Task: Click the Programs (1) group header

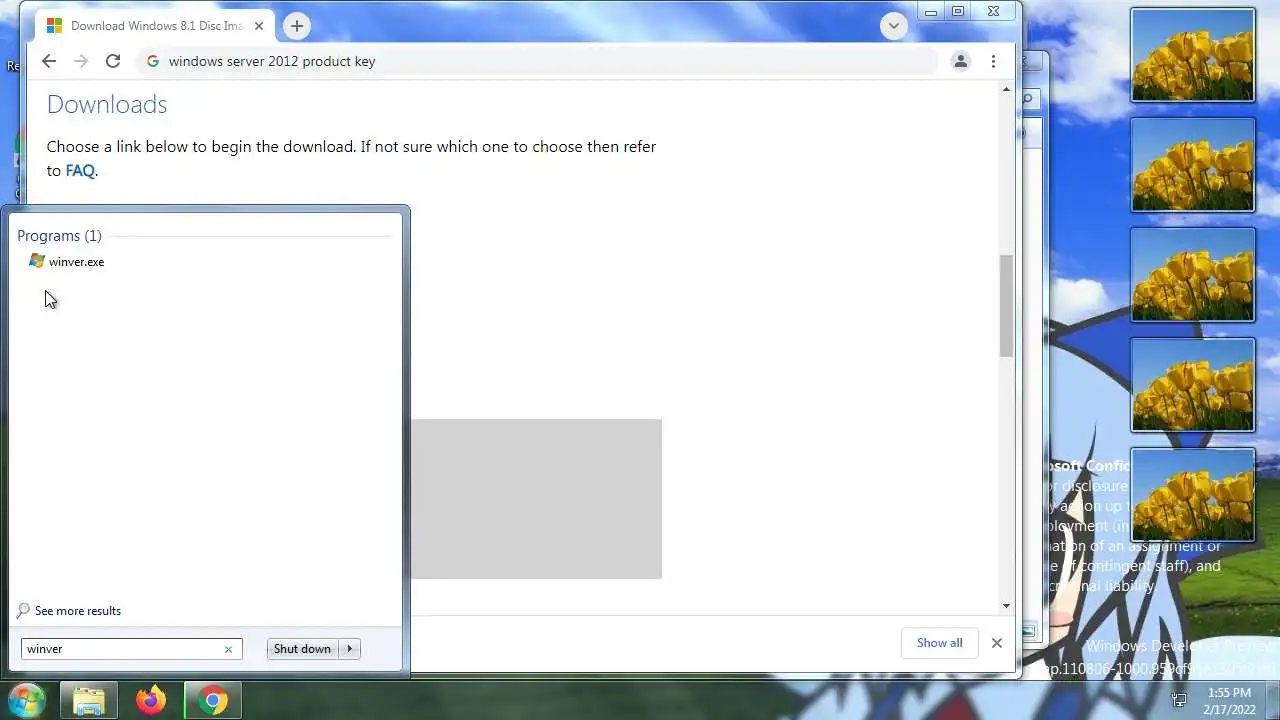Action: pyautogui.click(x=59, y=236)
